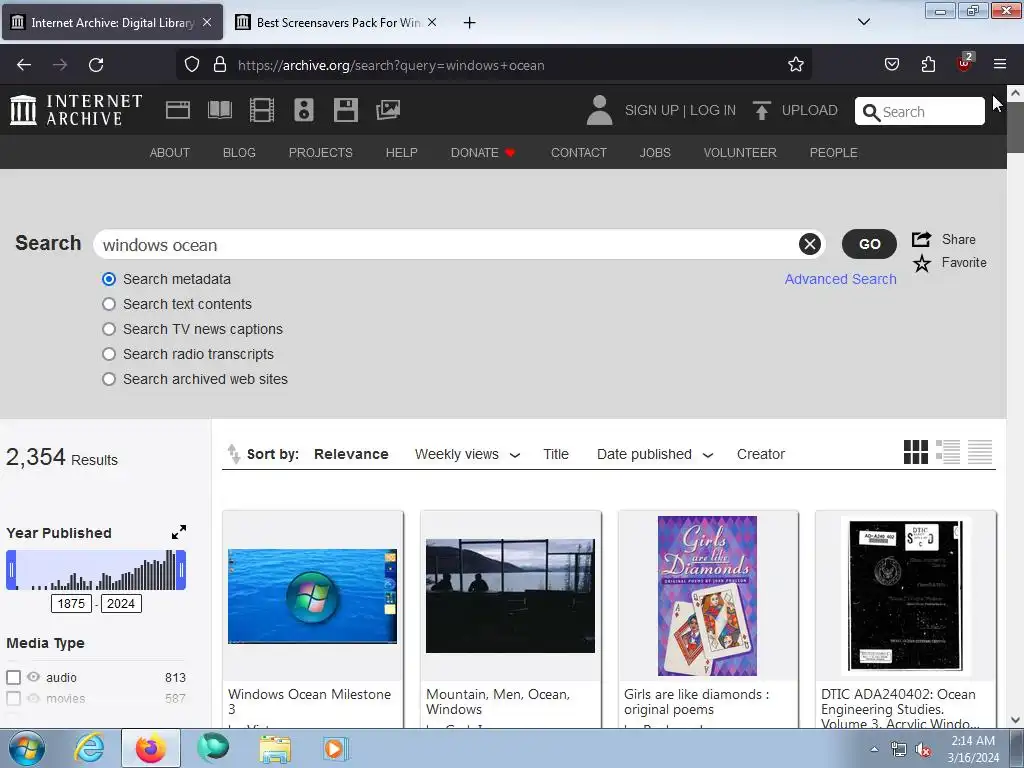
Task: Open the ABOUT menu item
Action: pyautogui.click(x=170, y=152)
